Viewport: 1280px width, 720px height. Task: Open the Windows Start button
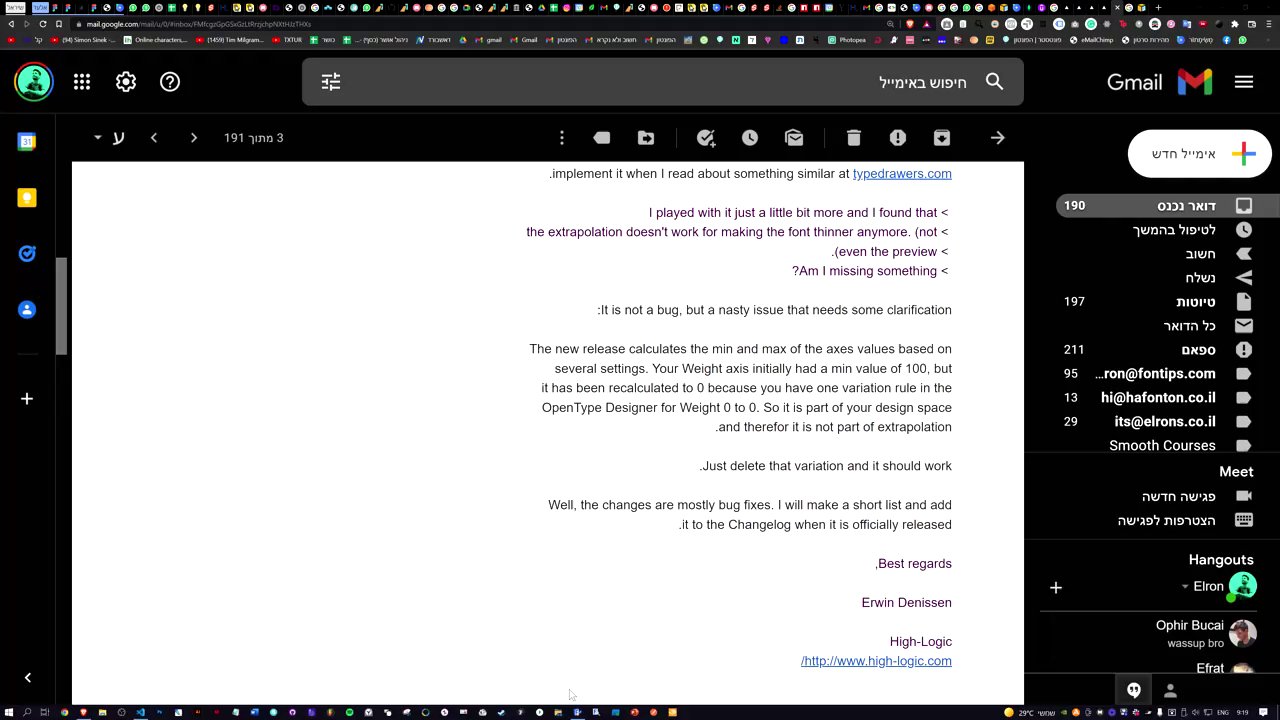(x=8, y=713)
